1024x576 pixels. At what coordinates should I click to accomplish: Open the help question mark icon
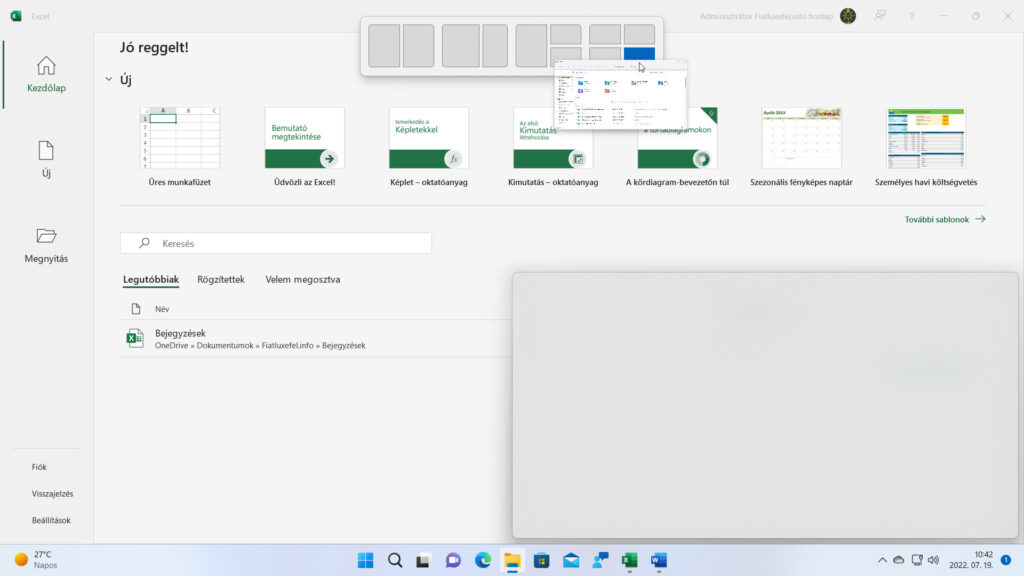[912, 16]
